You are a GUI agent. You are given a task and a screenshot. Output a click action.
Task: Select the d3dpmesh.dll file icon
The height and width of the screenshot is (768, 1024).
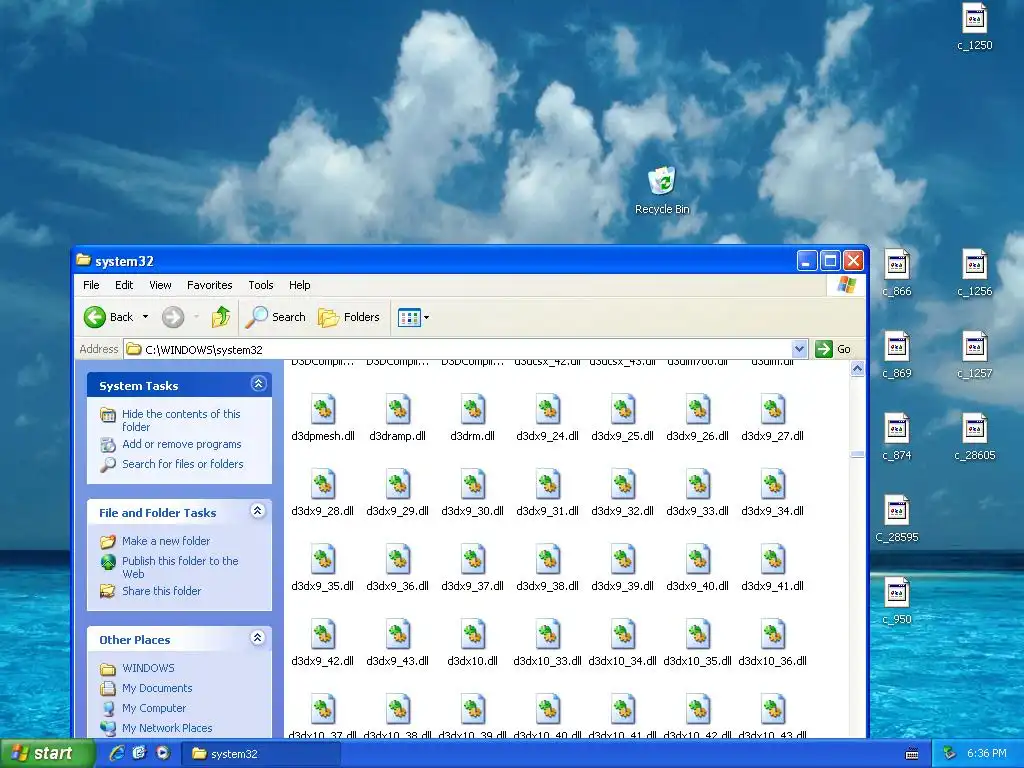click(x=323, y=409)
